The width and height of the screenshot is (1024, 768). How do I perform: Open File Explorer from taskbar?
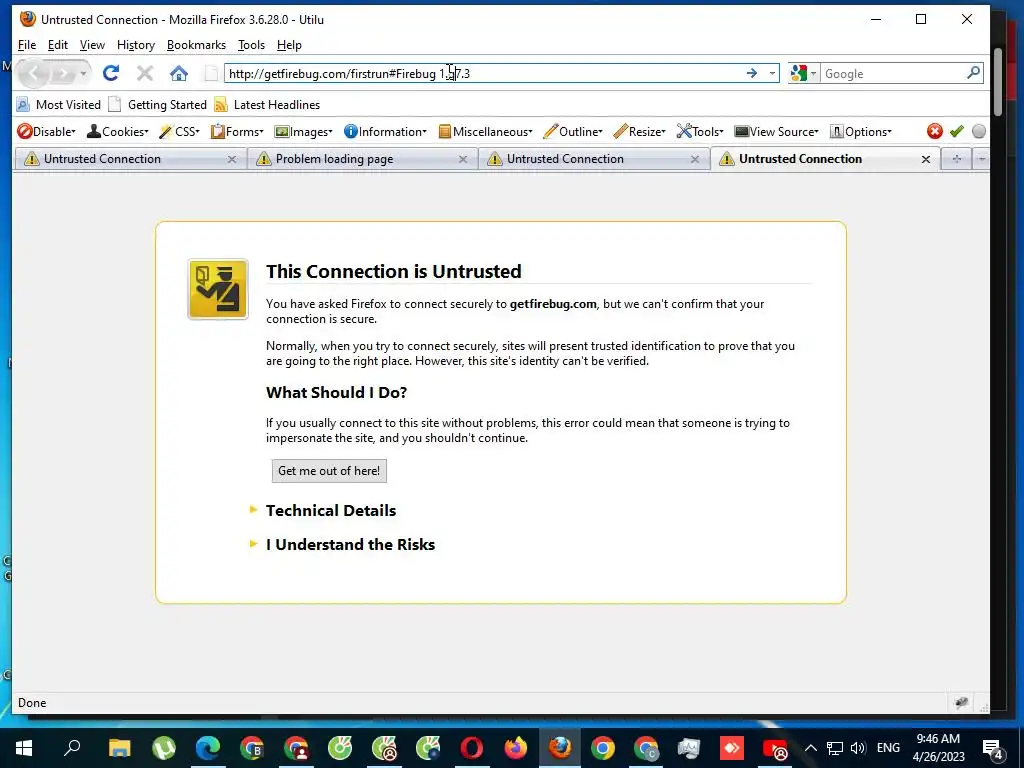[120, 748]
